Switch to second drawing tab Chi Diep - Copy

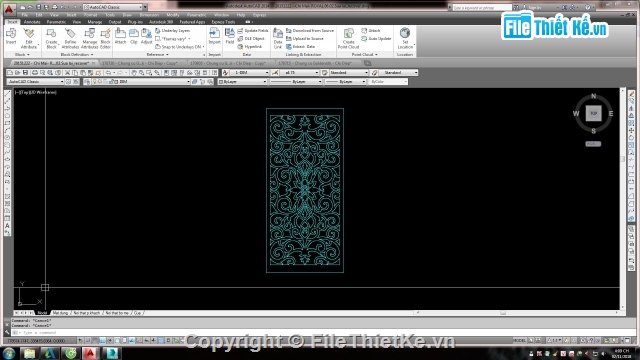140,63
